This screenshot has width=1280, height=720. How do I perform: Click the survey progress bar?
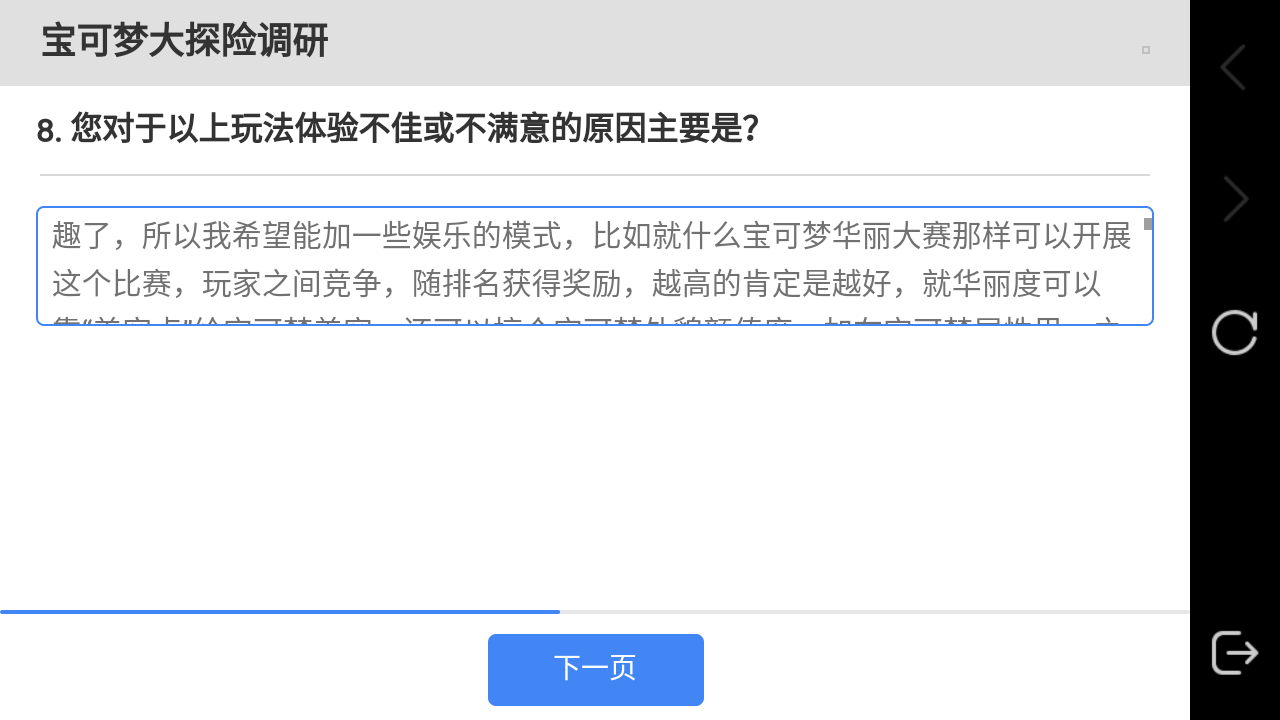point(595,611)
